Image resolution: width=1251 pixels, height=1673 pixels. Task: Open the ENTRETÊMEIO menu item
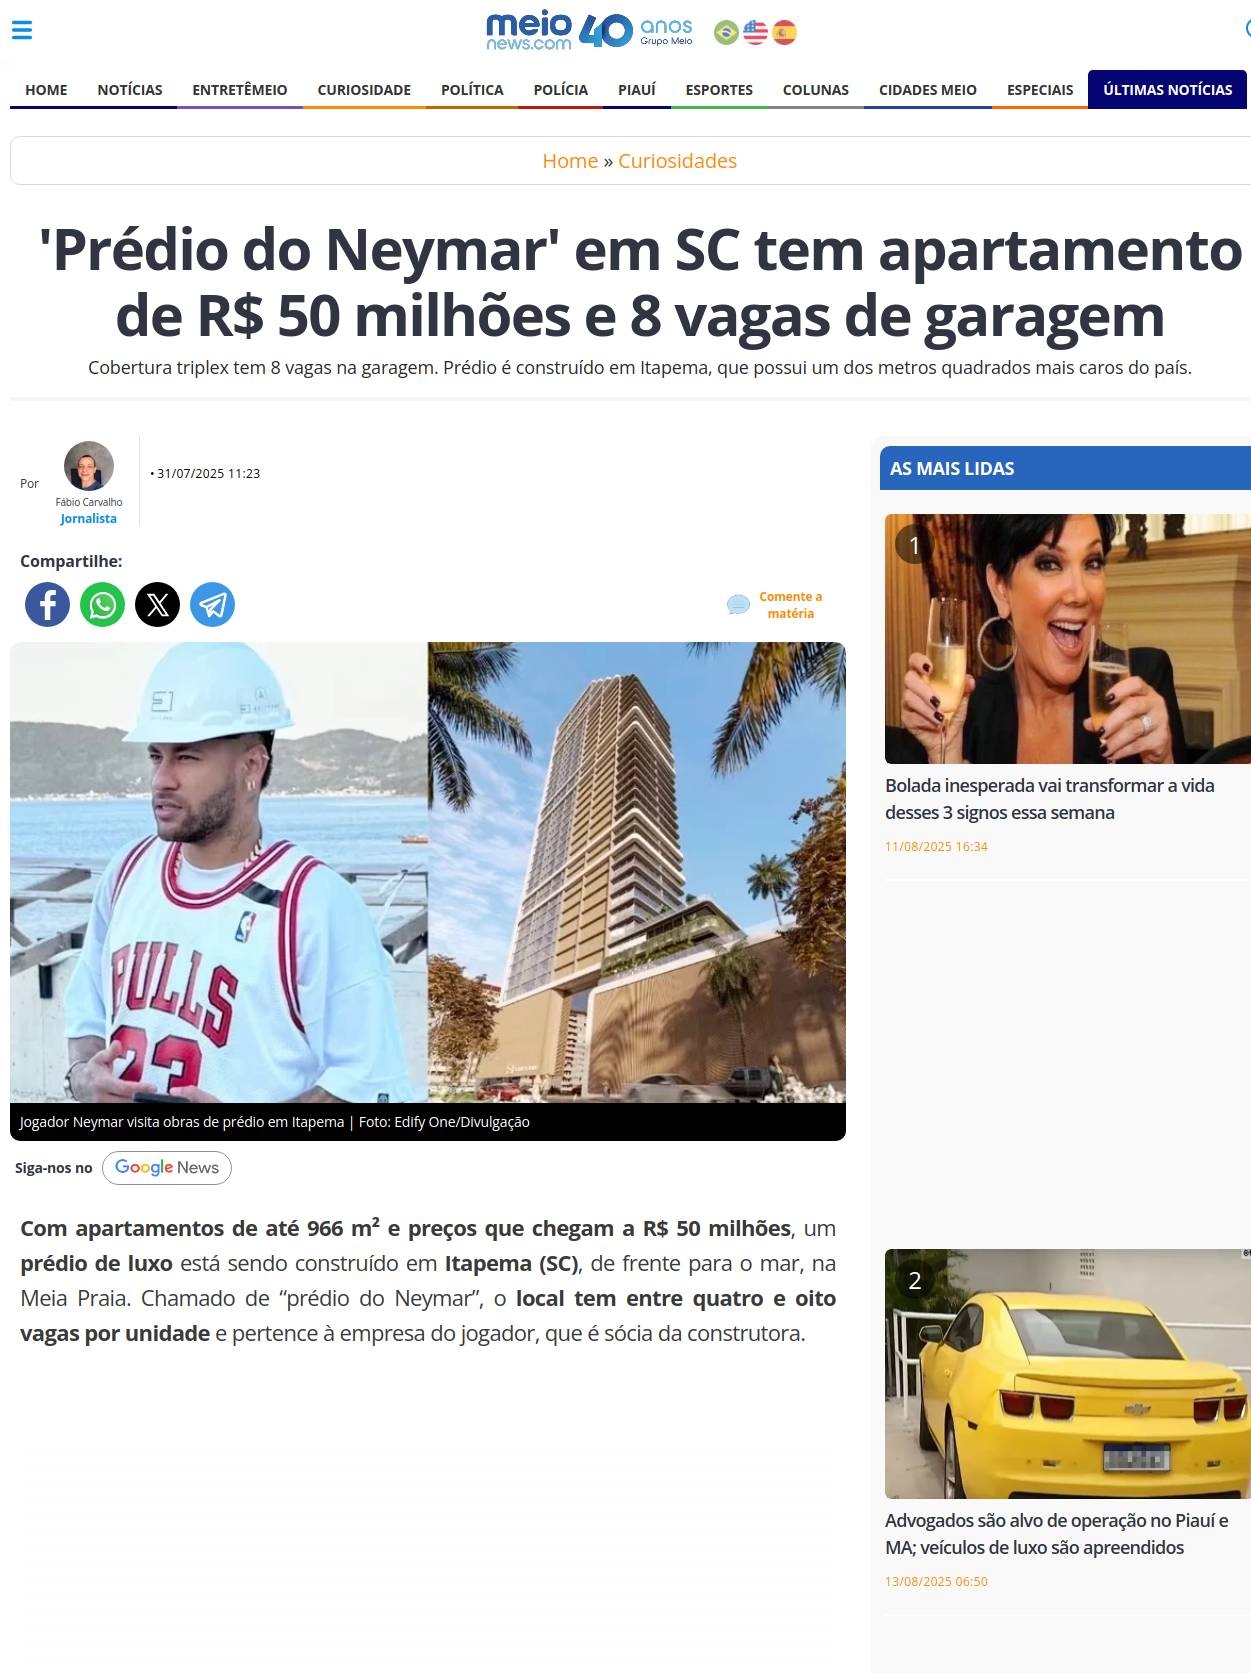(x=240, y=90)
